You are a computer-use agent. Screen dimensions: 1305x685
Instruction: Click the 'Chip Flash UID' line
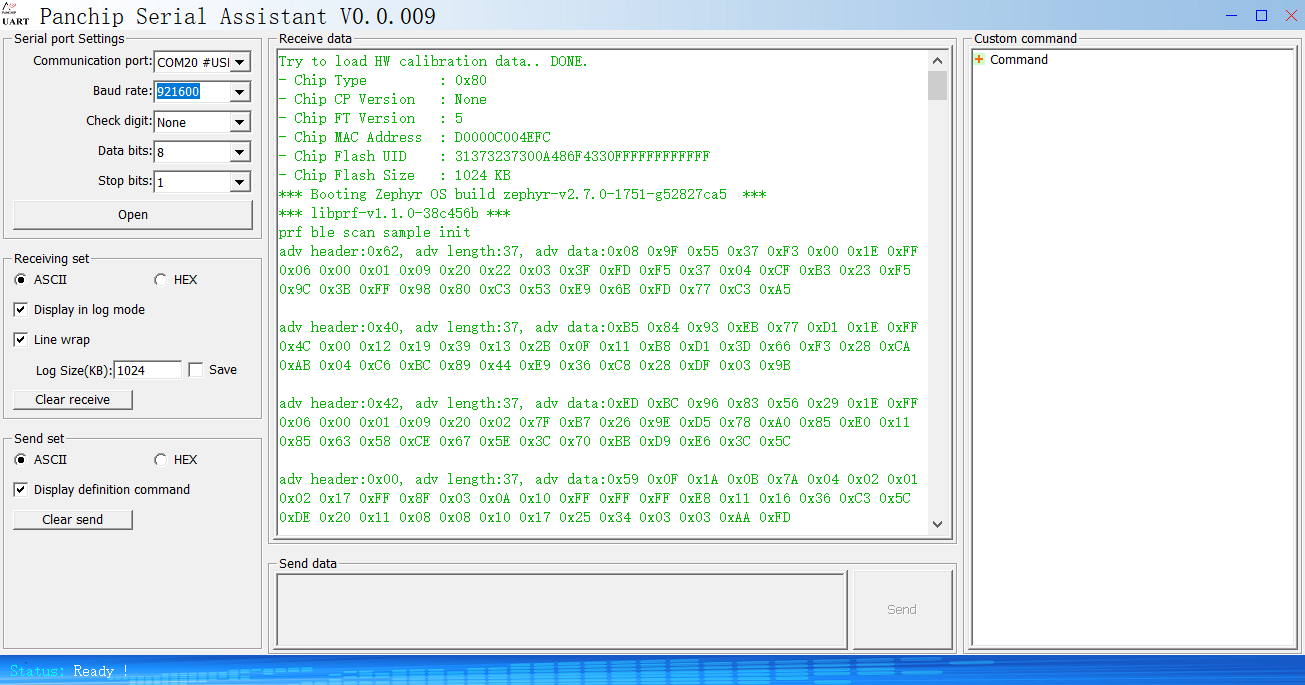tap(495, 156)
